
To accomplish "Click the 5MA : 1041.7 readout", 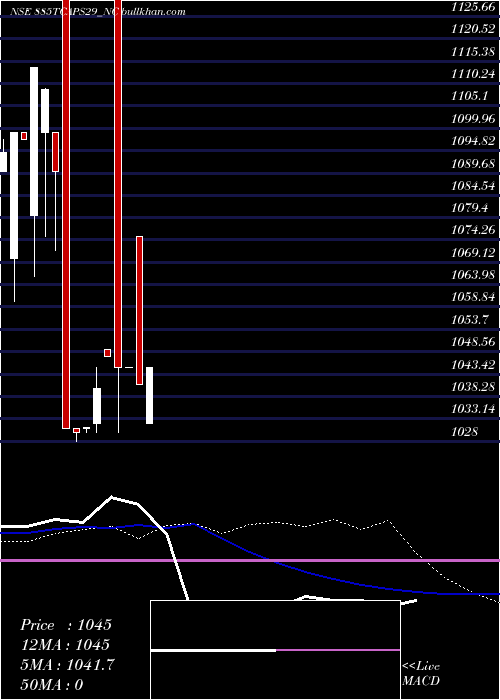I will (67, 665).
